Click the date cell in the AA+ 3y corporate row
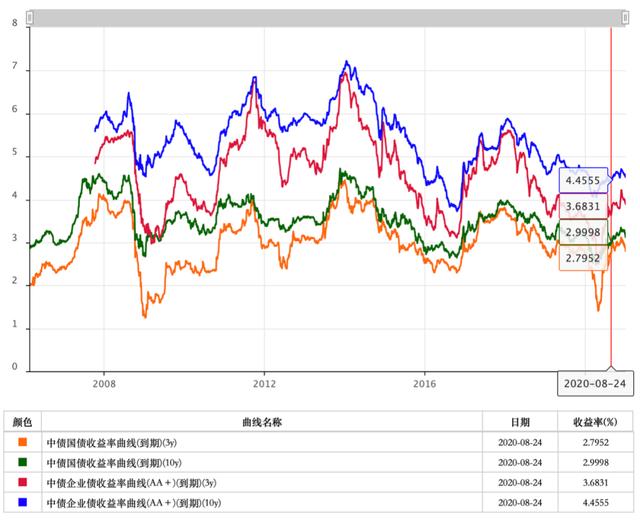 coord(520,482)
